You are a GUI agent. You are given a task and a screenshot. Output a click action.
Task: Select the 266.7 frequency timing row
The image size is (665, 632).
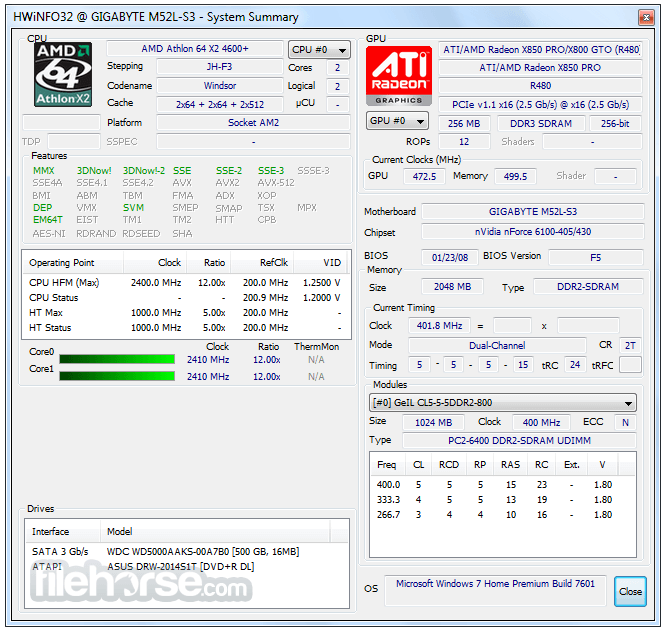tap(503, 515)
